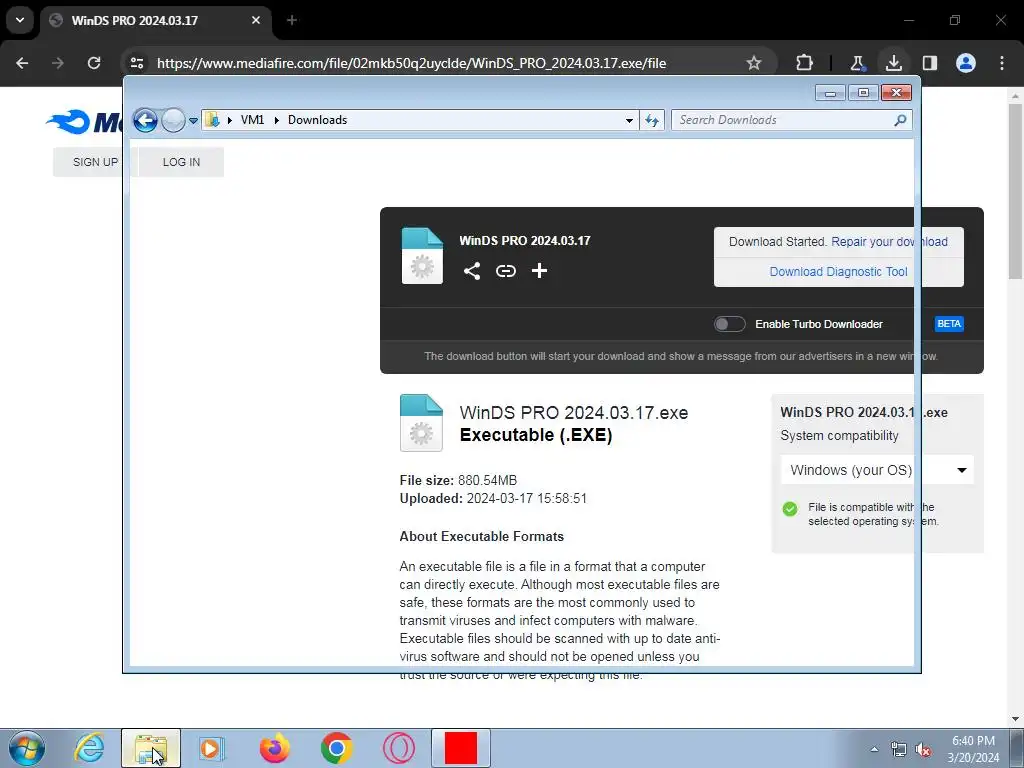This screenshot has width=1024, height=768.
Task: Open the Windows (your OS) dropdown
Action: (x=877, y=470)
